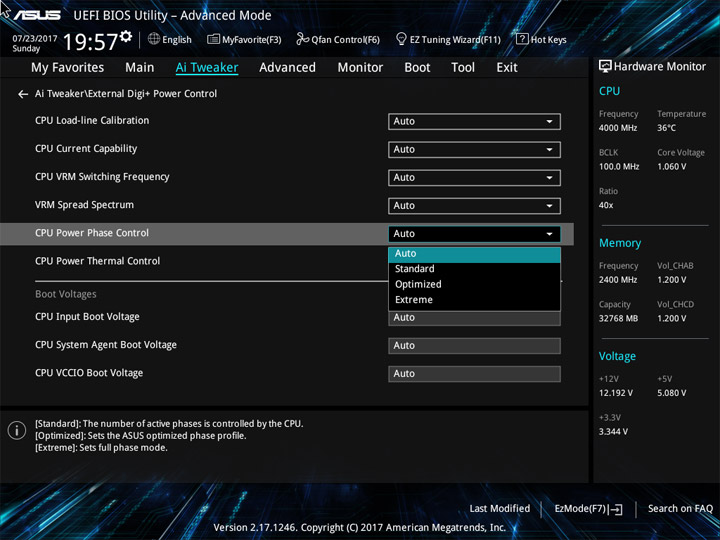Click the EzMode exit arrow icon
Image resolution: width=720 pixels, height=540 pixels.
pos(615,509)
